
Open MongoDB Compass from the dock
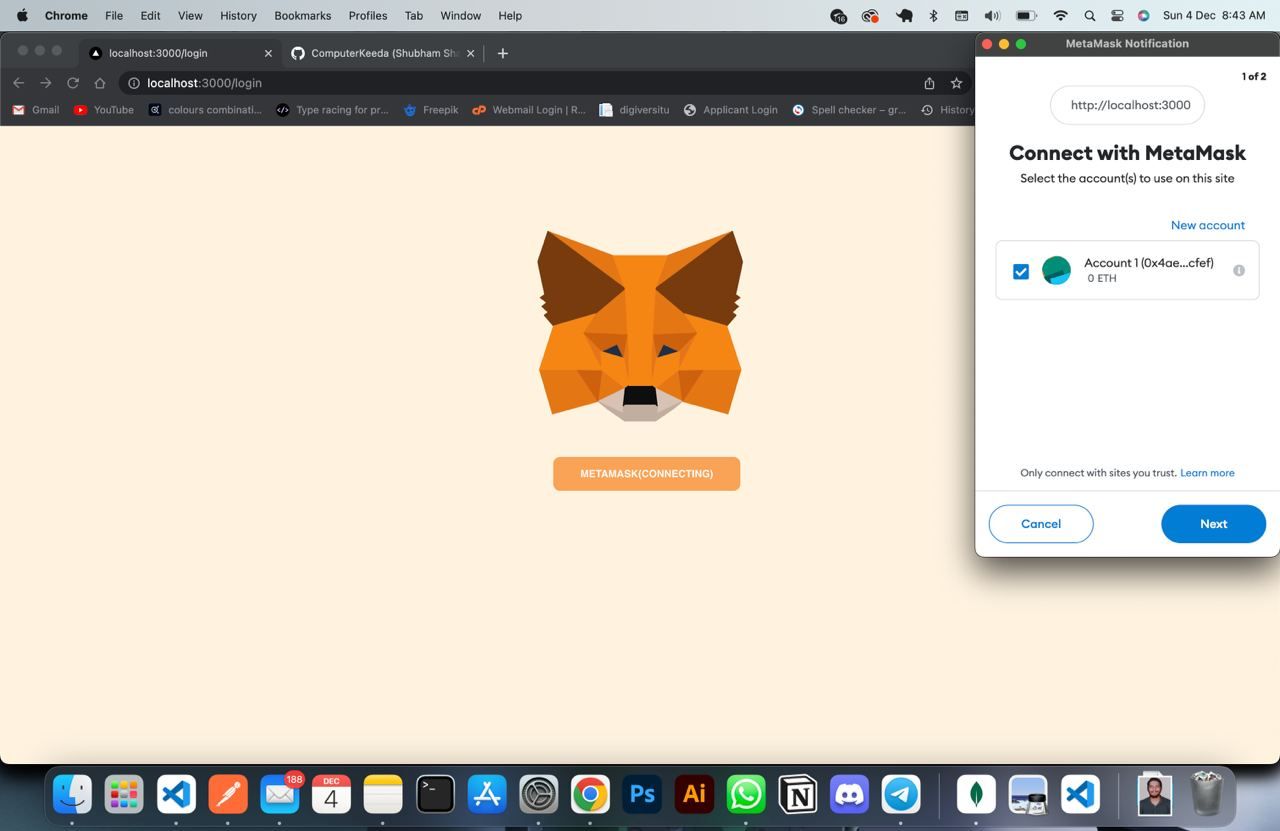click(976, 794)
